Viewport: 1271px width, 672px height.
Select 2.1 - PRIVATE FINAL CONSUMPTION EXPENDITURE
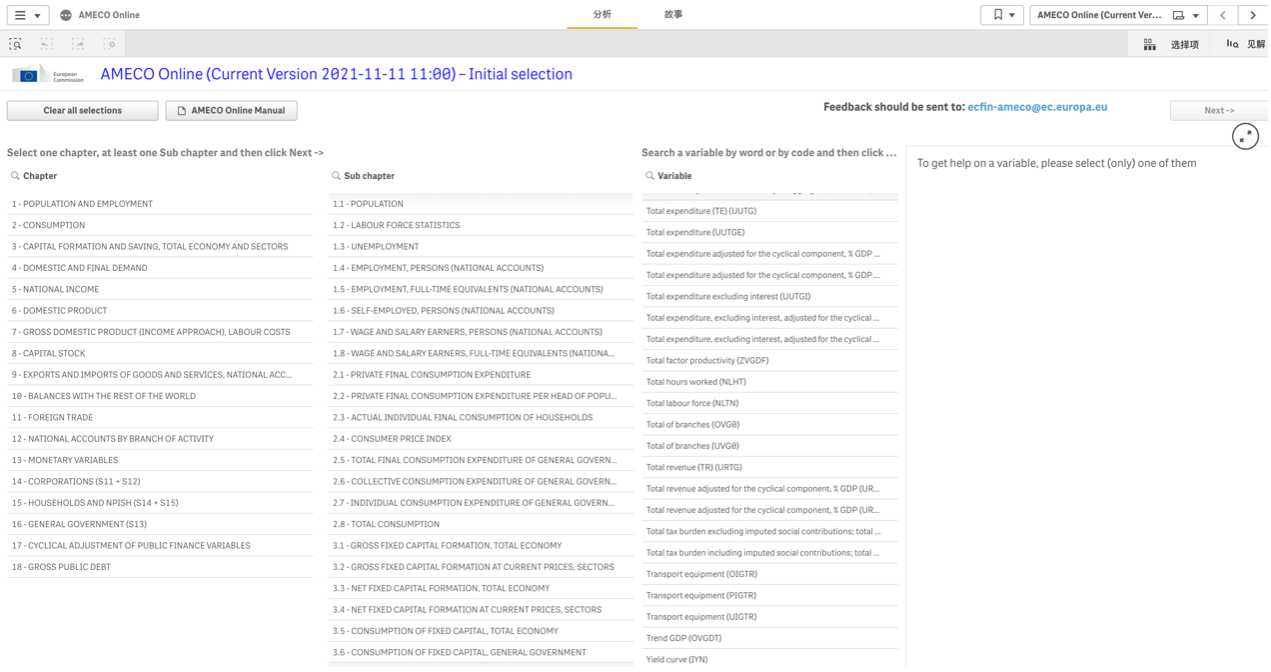pyautogui.click(x=481, y=375)
